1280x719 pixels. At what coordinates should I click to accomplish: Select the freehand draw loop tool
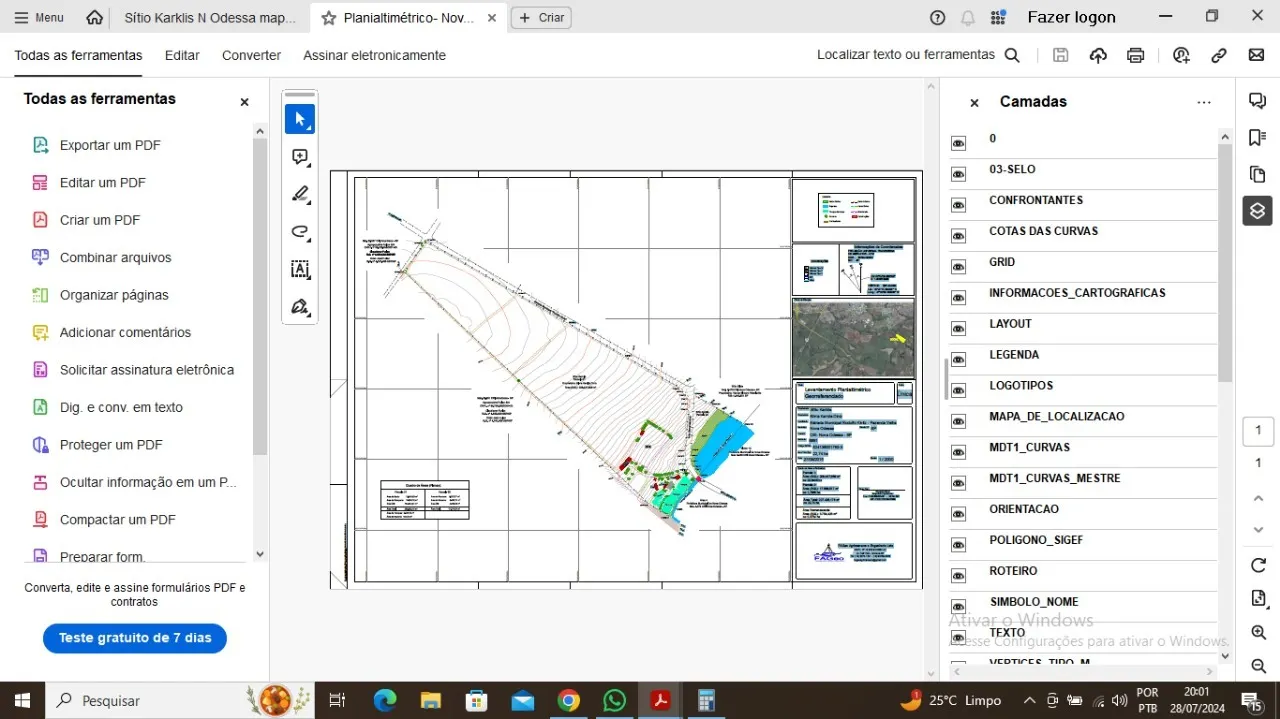pyautogui.click(x=300, y=232)
